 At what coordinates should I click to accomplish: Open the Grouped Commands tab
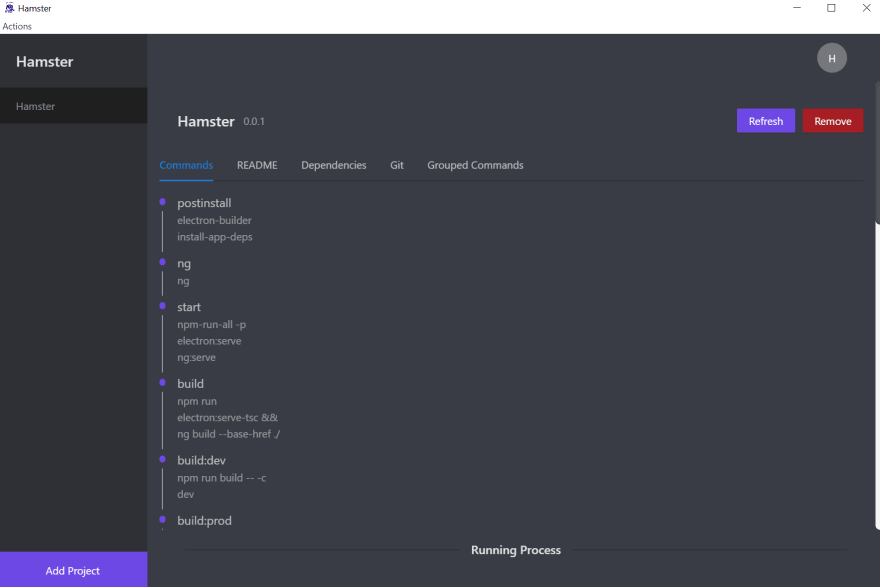[x=475, y=165]
